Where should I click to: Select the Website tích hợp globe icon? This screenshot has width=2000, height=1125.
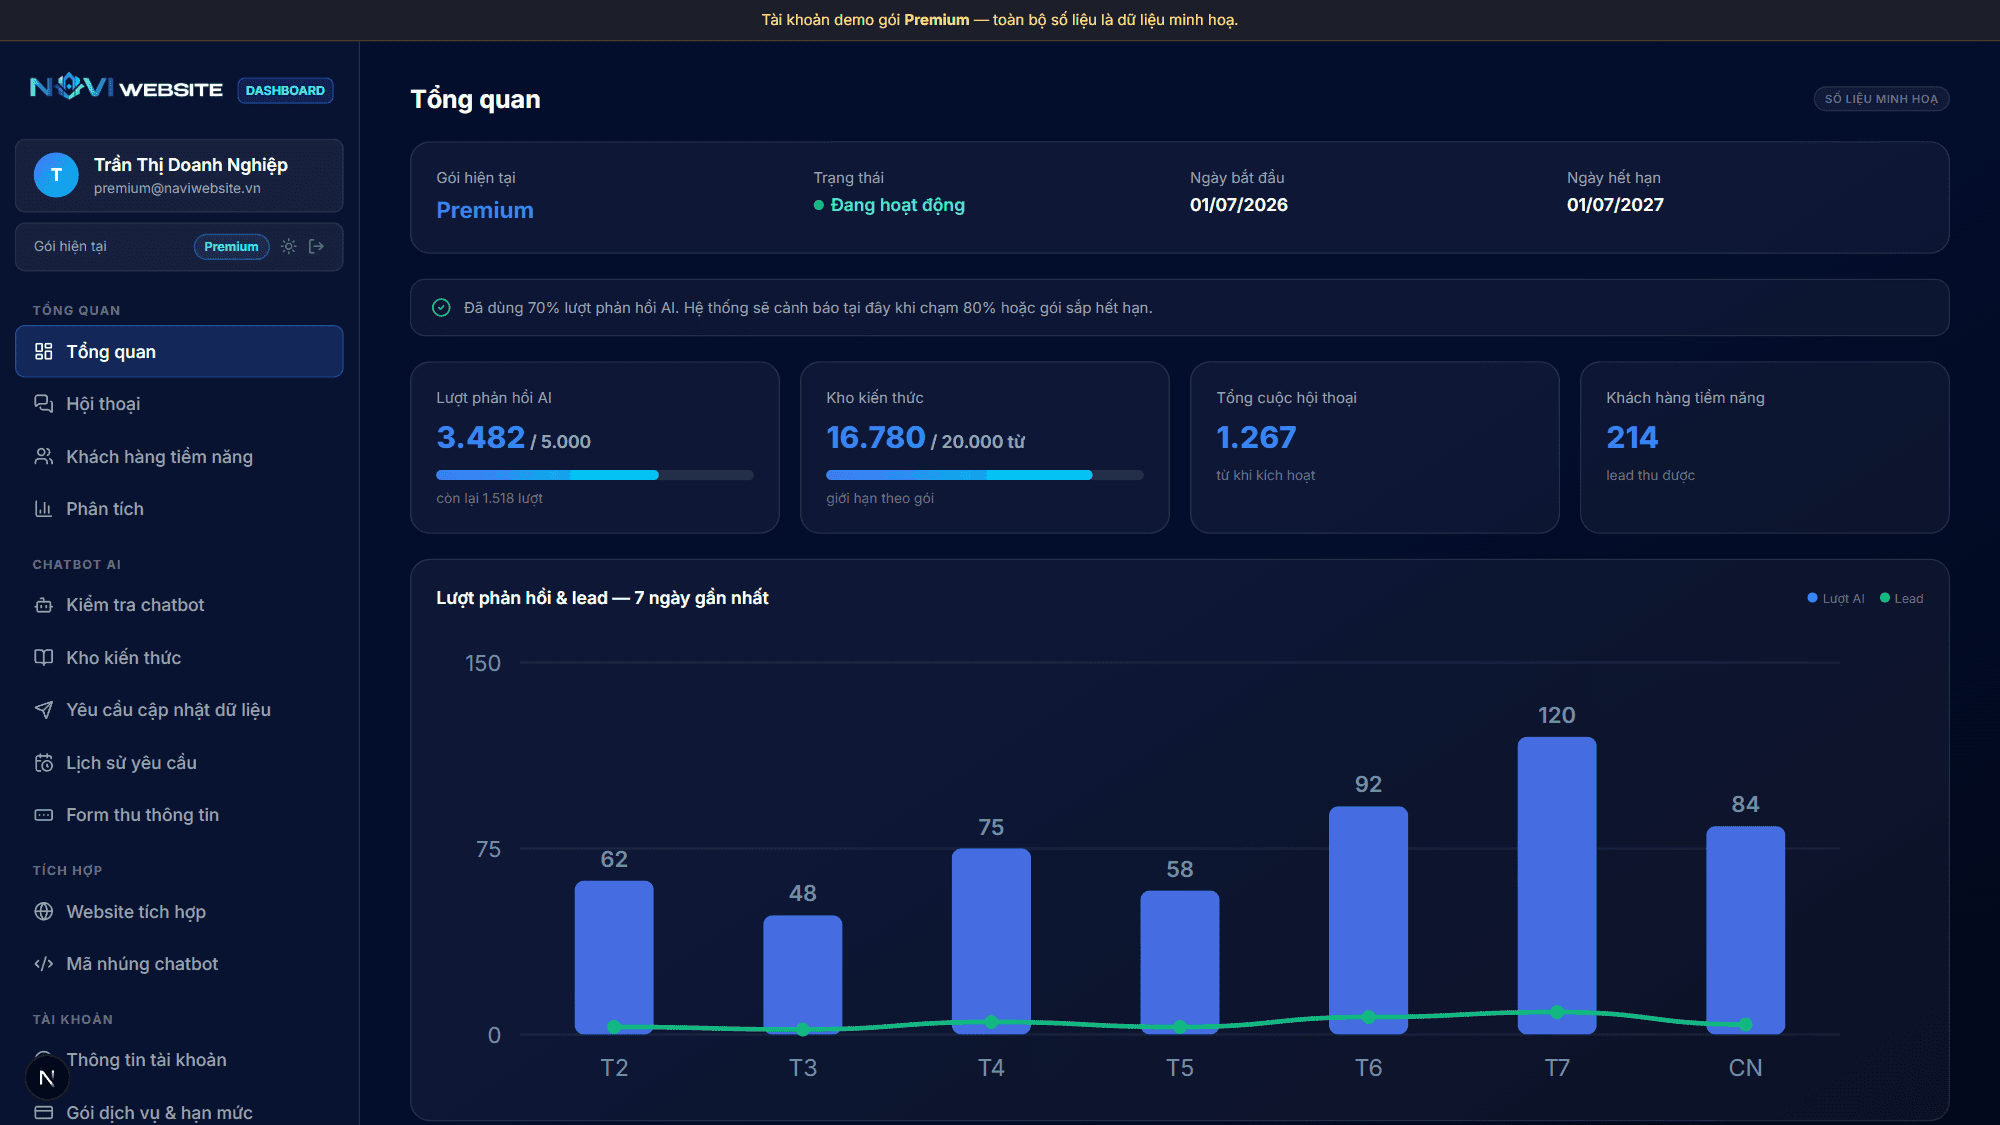pyautogui.click(x=44, y=911)
